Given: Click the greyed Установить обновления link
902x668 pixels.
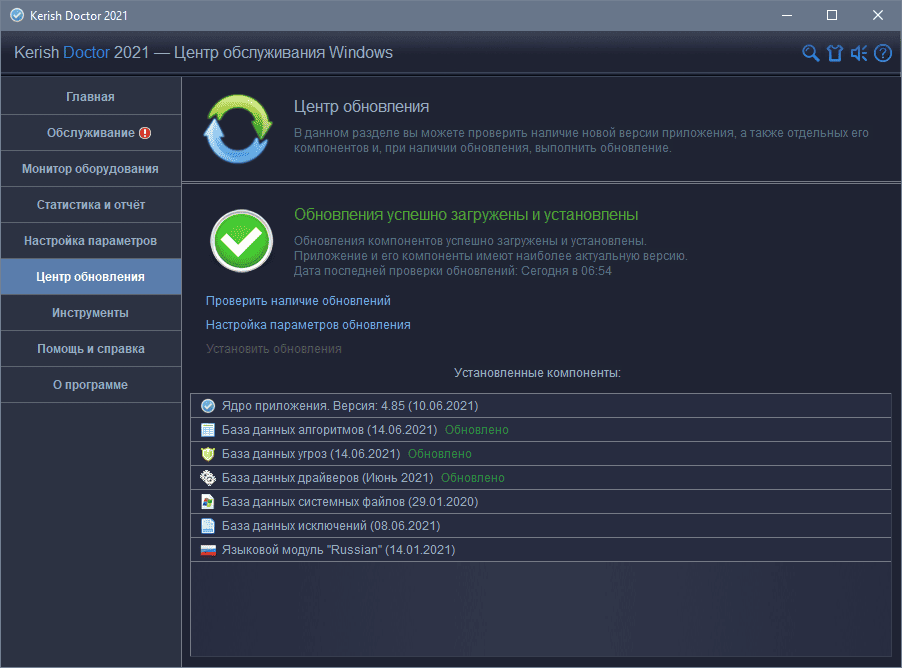Looking at the screenshot, I should [273, 349].
